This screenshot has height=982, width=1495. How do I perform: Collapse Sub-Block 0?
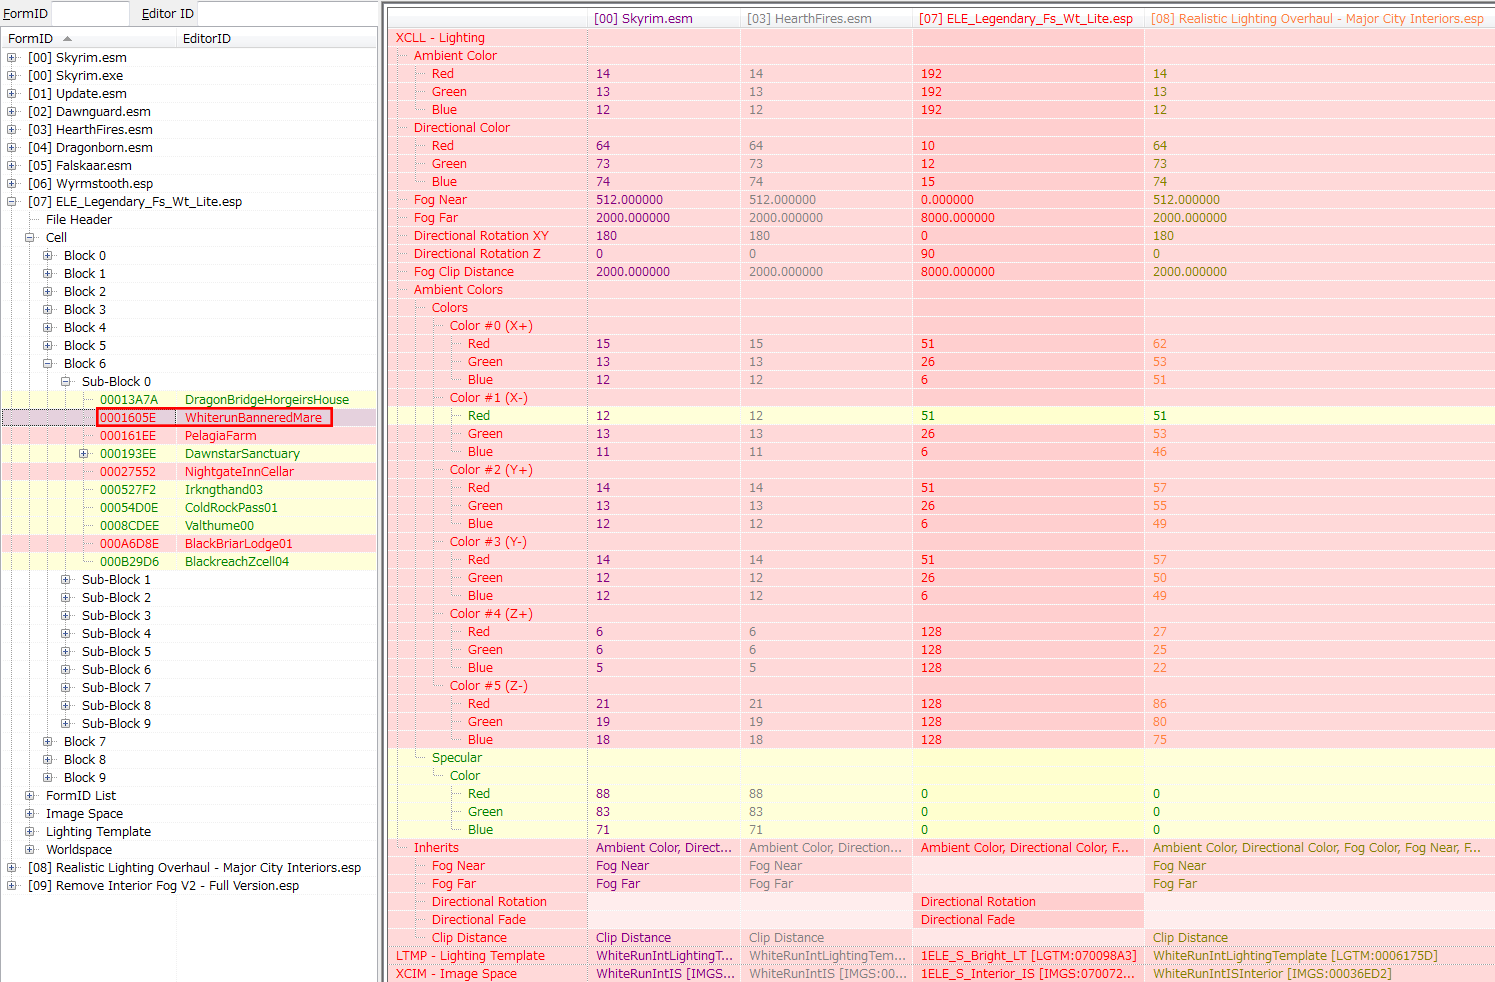(66, 382)
